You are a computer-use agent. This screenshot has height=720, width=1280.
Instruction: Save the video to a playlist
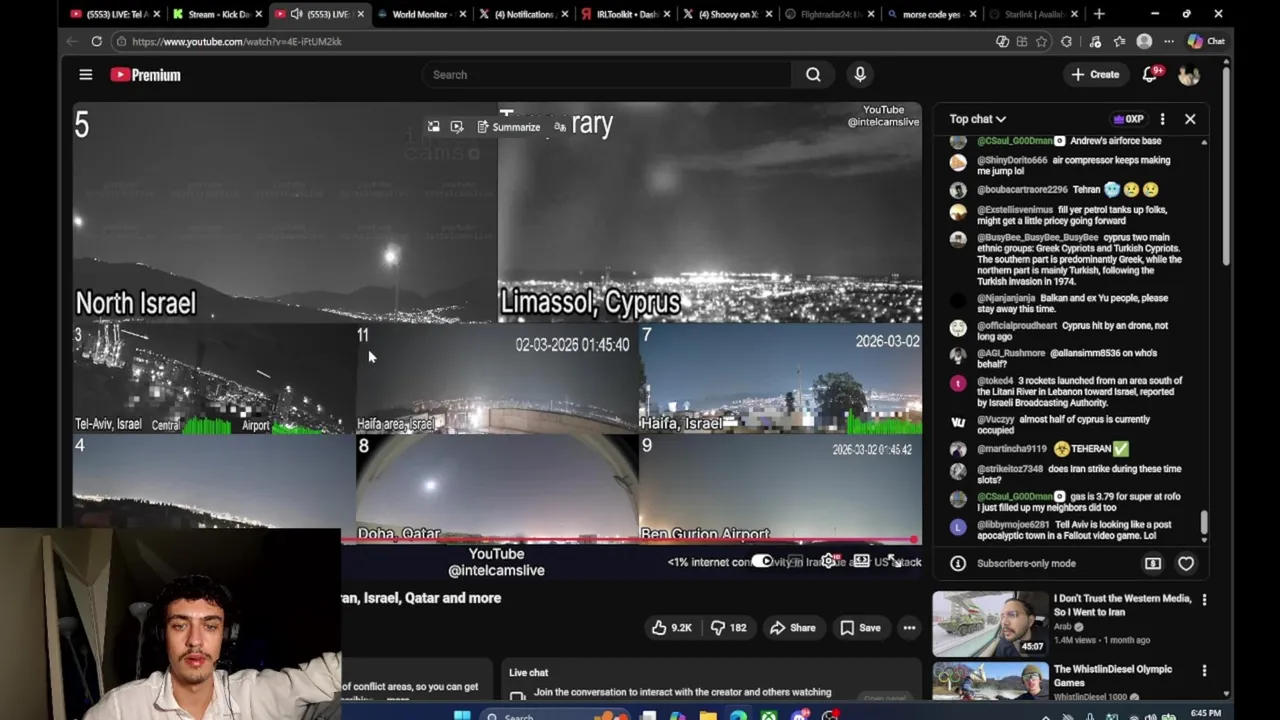coord(860,628)
